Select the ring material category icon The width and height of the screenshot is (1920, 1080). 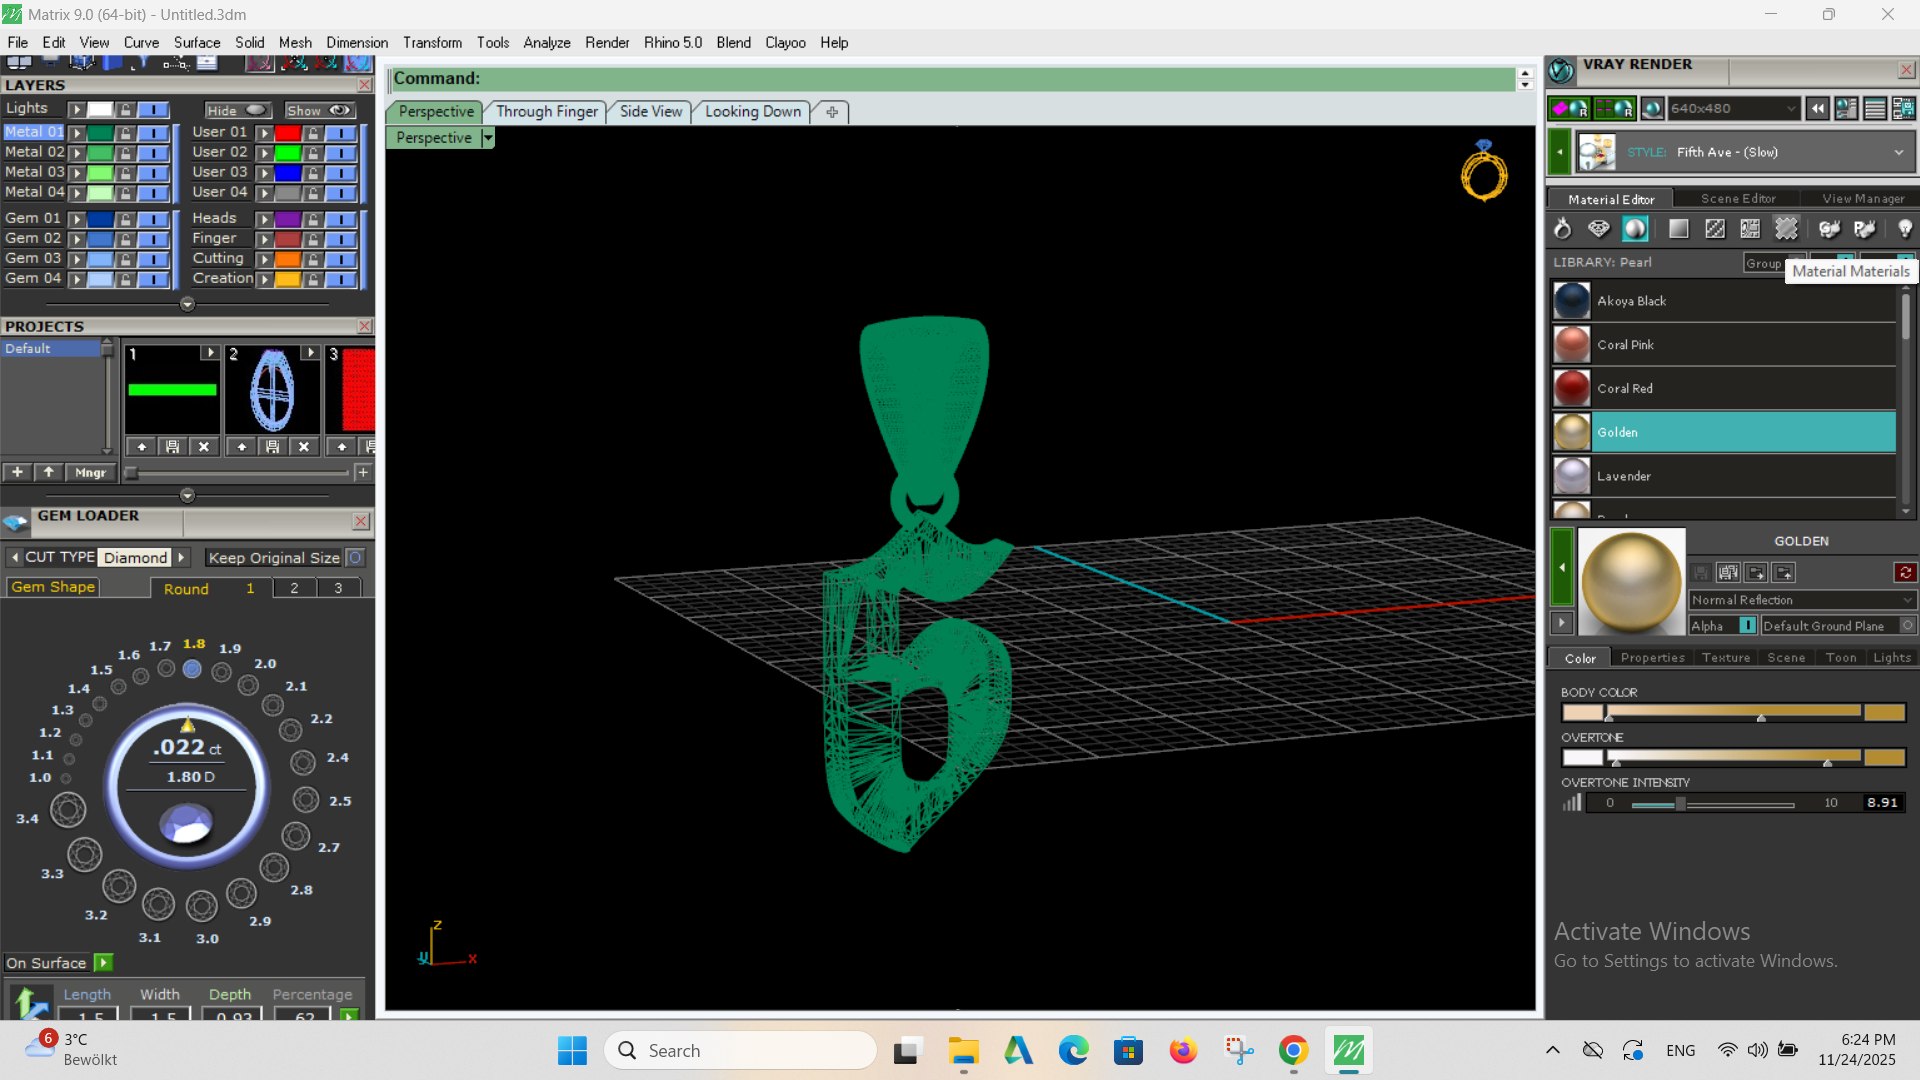[1562, 229]
